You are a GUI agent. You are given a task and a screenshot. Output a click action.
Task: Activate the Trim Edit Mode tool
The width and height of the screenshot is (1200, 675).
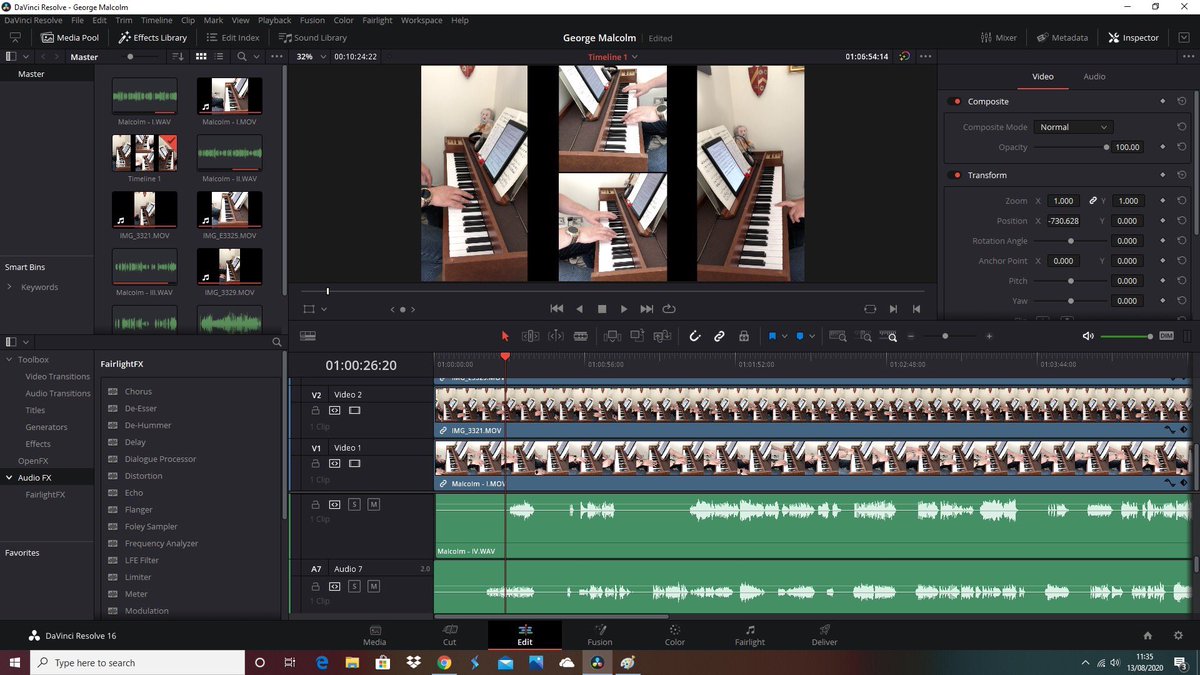coord(531,337)
